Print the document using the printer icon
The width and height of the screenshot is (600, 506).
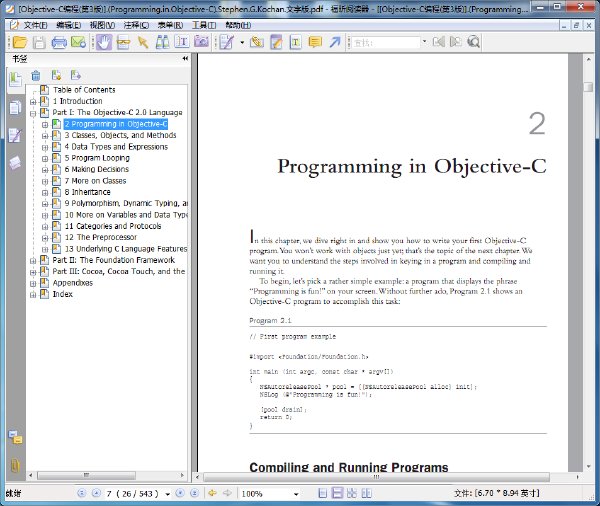[x=59, y=42]
